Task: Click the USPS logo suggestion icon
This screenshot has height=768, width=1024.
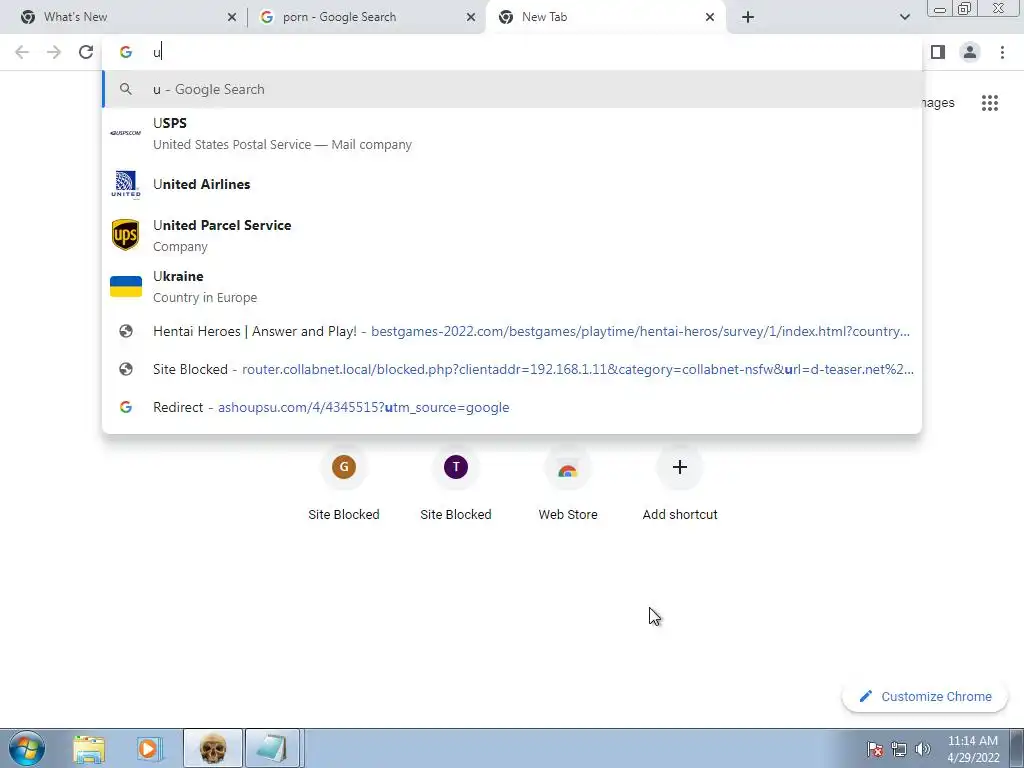Action: (125, 133)
